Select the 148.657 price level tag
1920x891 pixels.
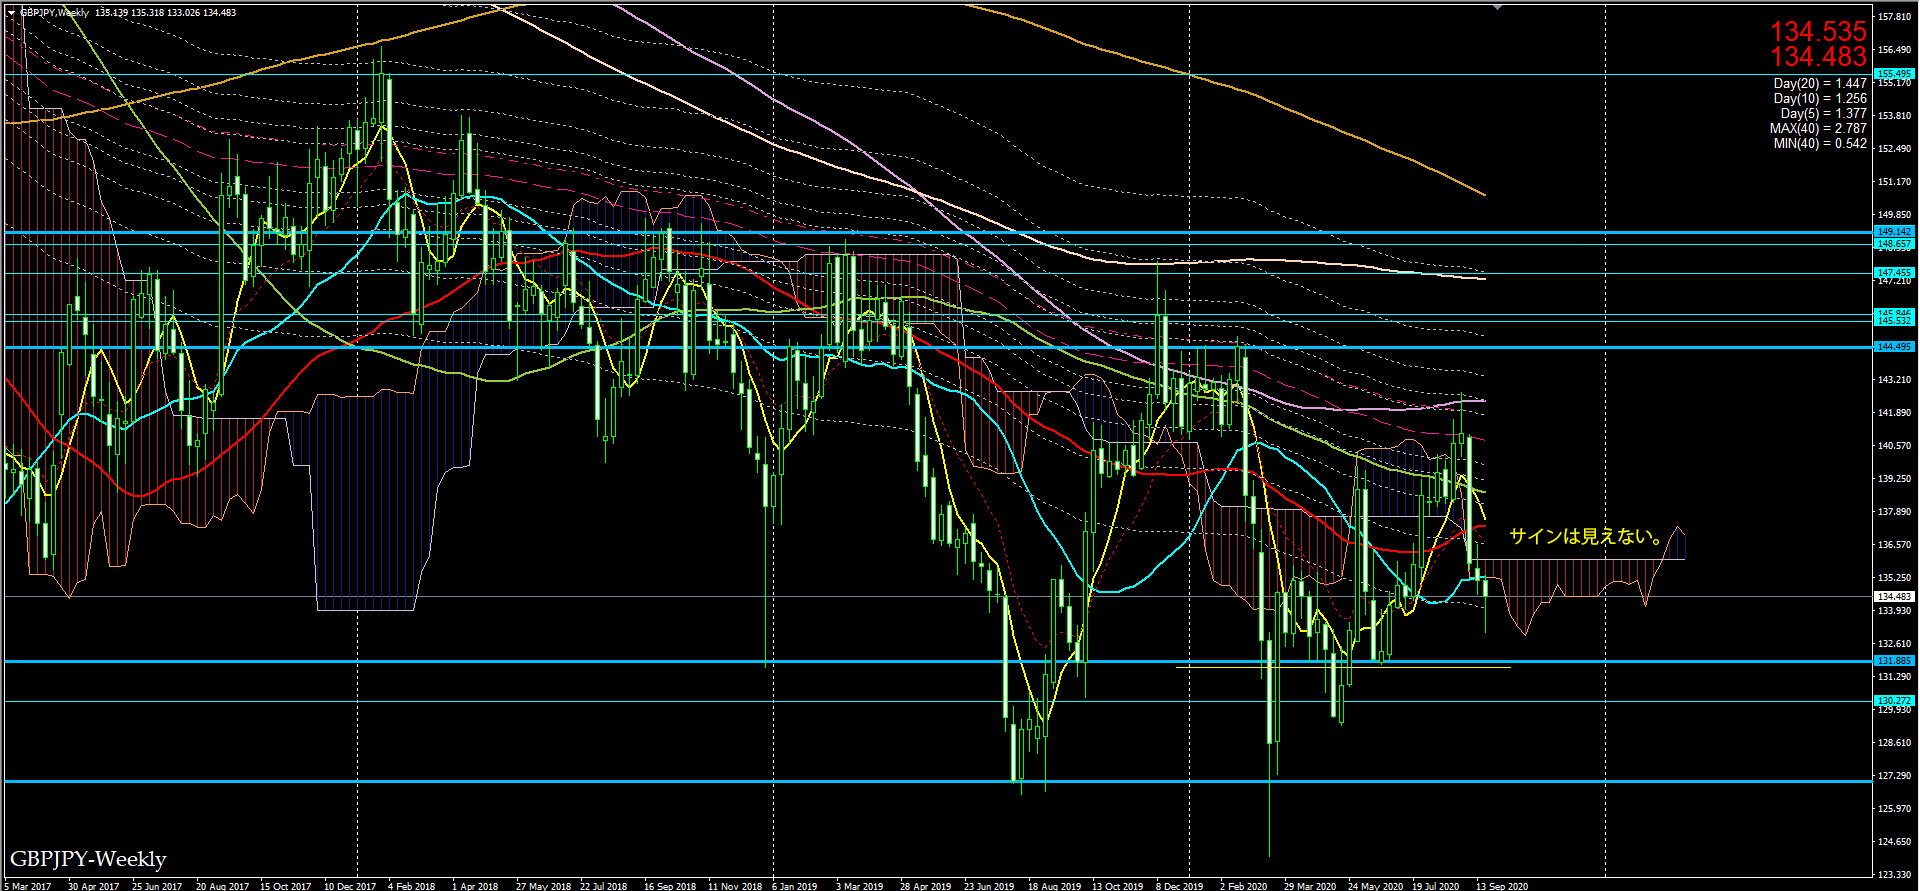click(1894, 244)
